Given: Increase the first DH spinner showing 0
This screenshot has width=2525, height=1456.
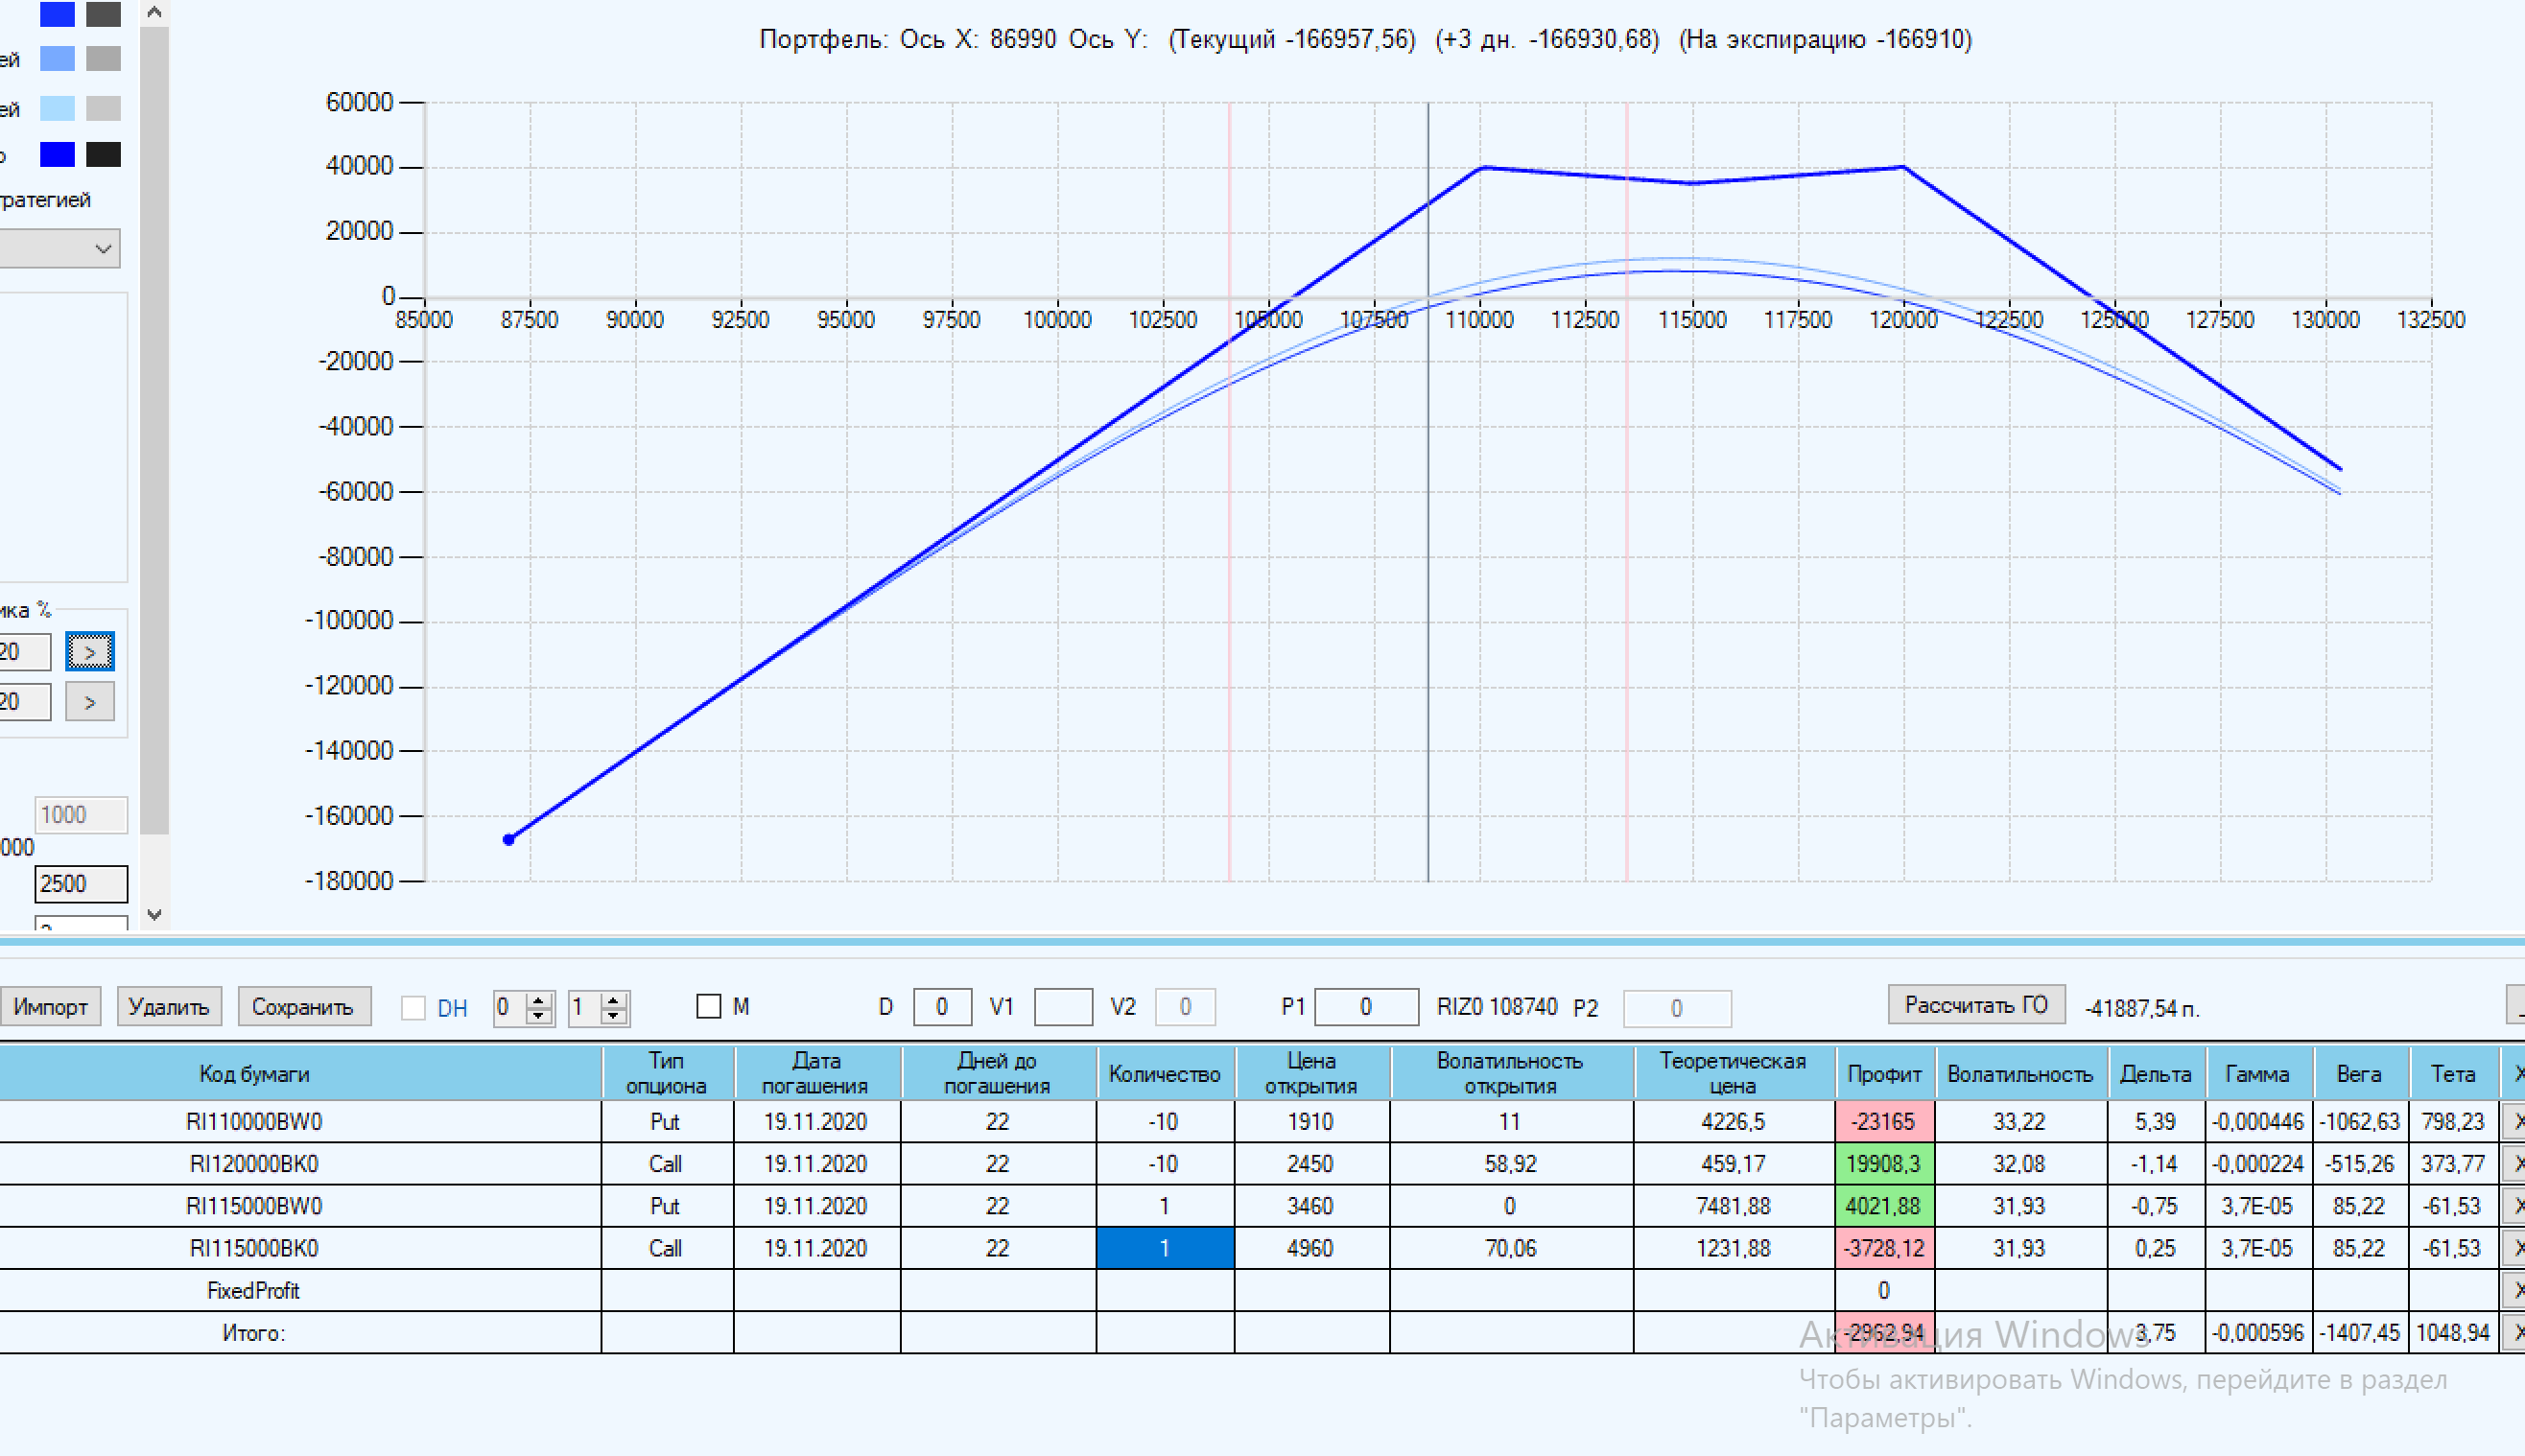Looking at the screenshot, I should click(x=539, y=999).
